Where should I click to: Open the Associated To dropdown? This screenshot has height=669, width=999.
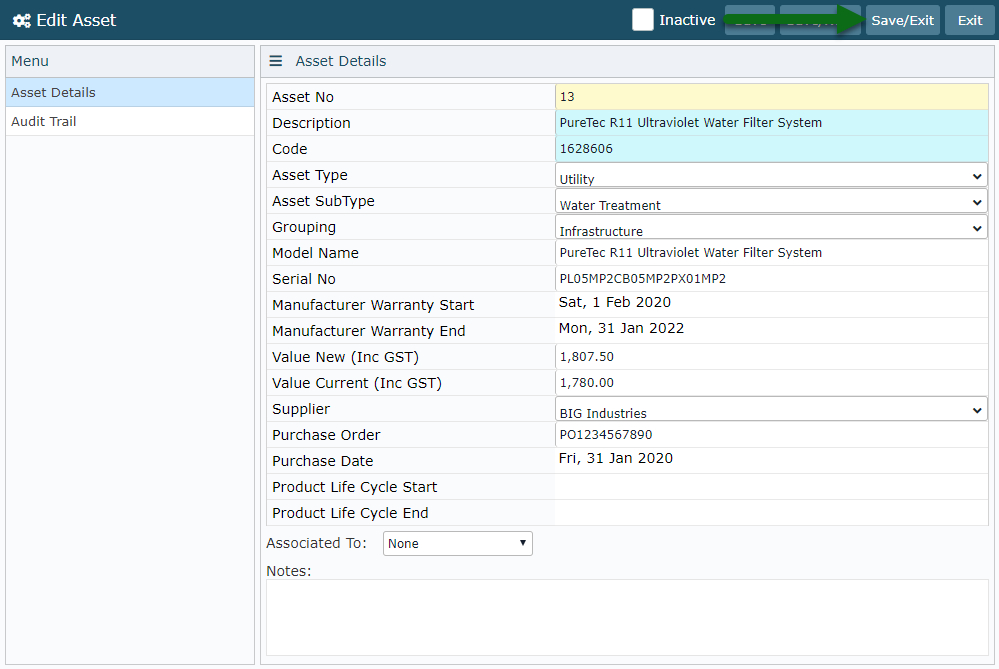tap(457, 543)
